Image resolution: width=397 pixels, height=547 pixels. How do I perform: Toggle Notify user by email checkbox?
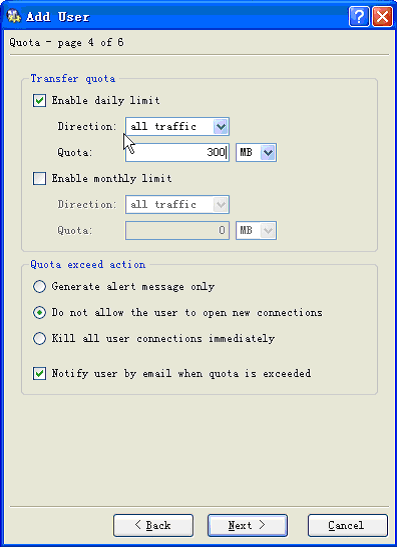[39, 373]
